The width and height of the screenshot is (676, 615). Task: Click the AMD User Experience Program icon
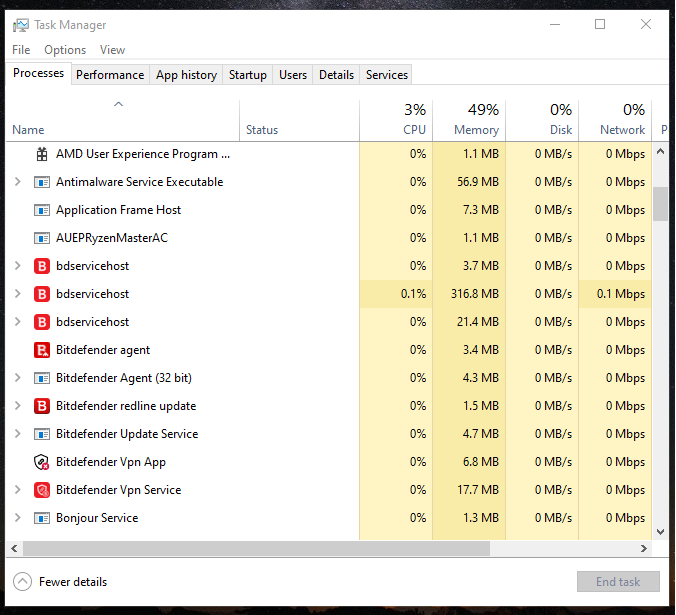(42, 154)
